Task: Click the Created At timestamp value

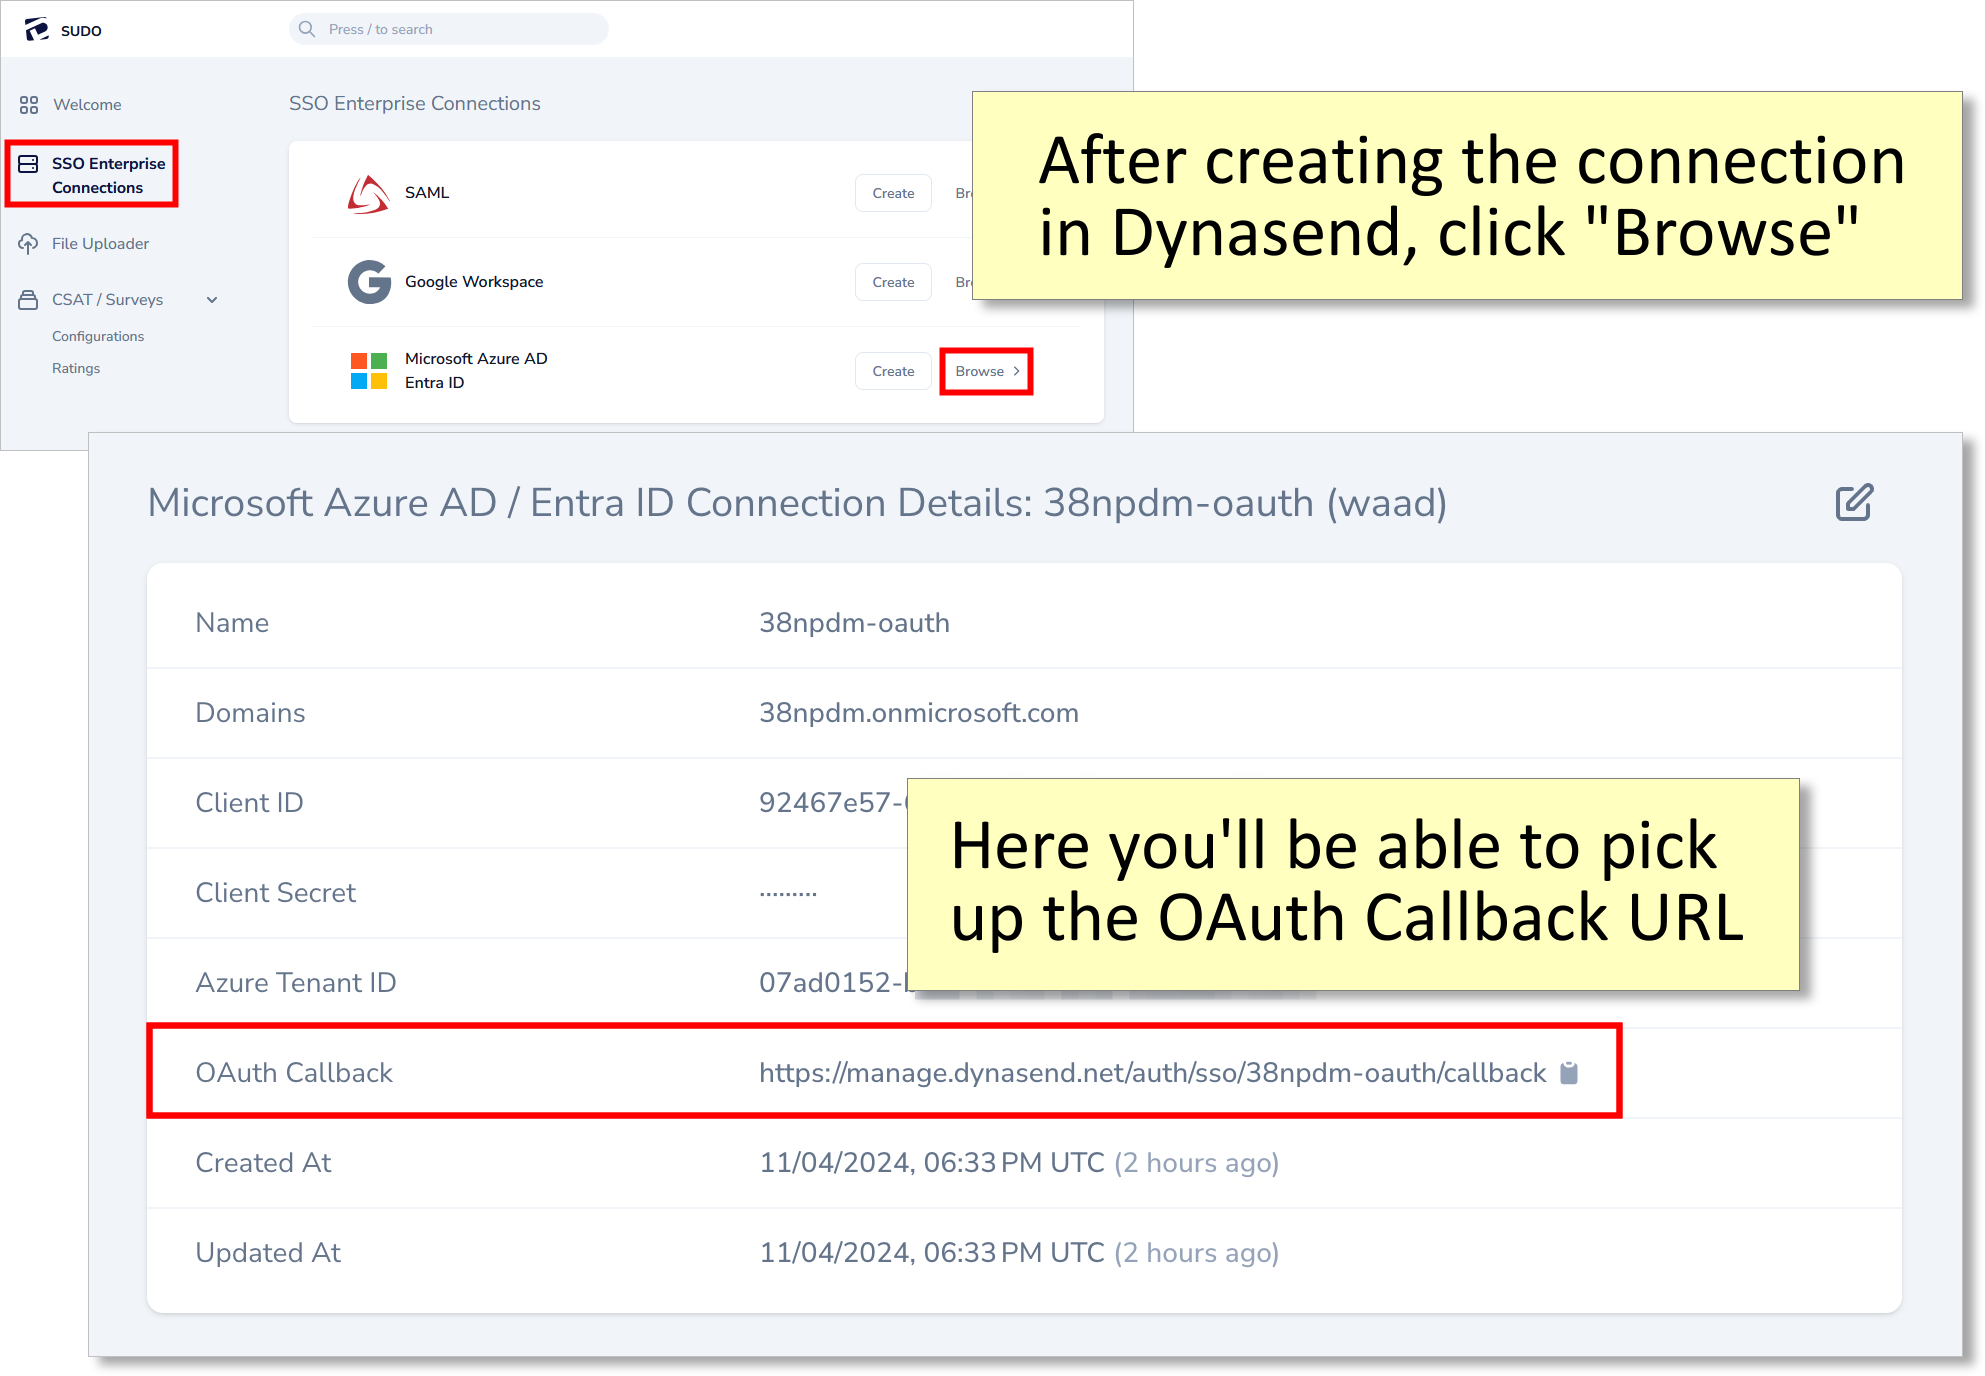Action: [1019, 1163]
